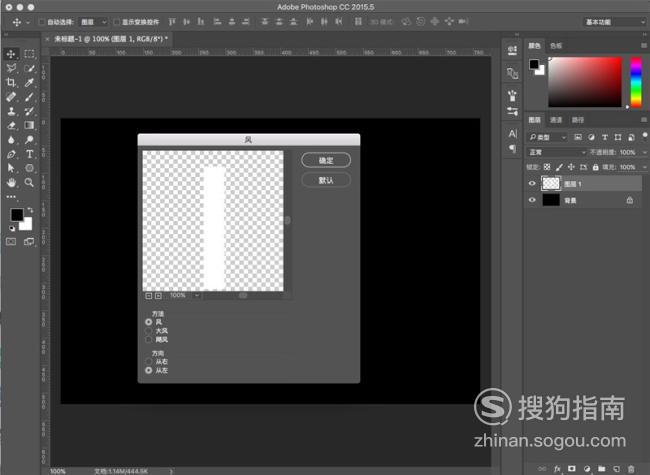The height and width of the screenshot is (475, 650).
Task: Open the opacity 100% dropdown arrow
Action: [x=645, y=152]
